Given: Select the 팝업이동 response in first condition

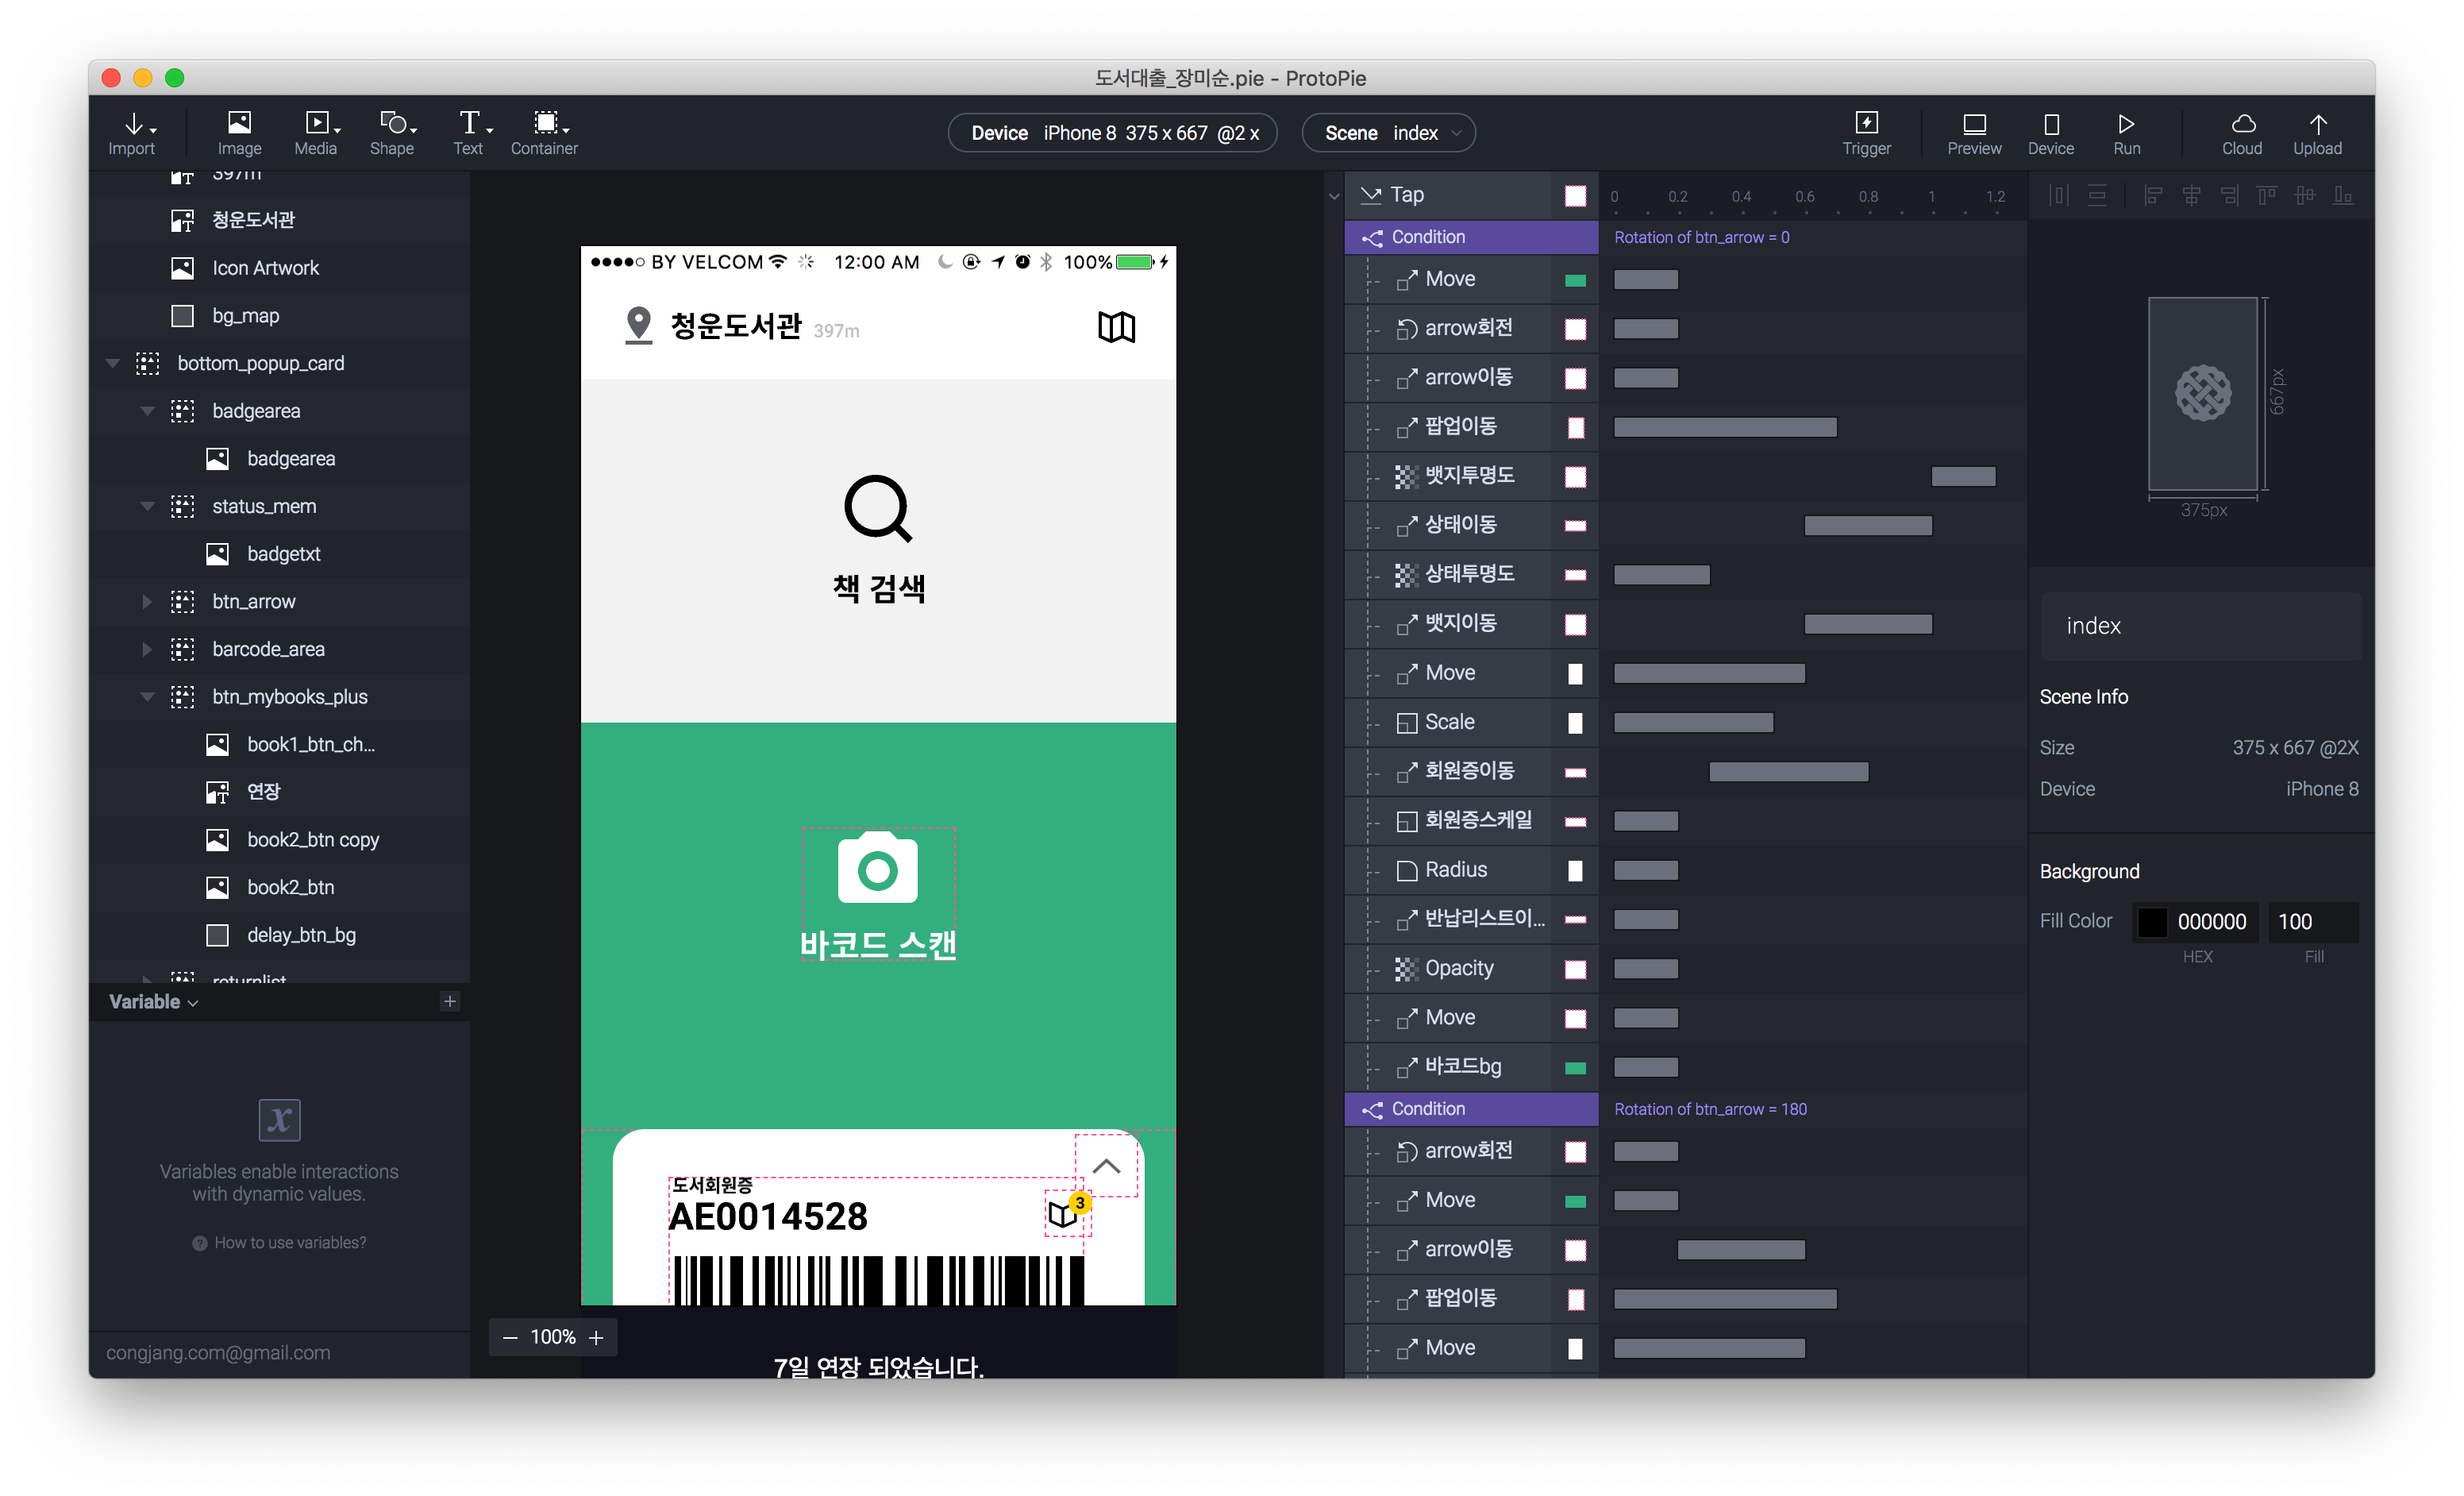Looking at the screenshot, I should [1471, 426].
